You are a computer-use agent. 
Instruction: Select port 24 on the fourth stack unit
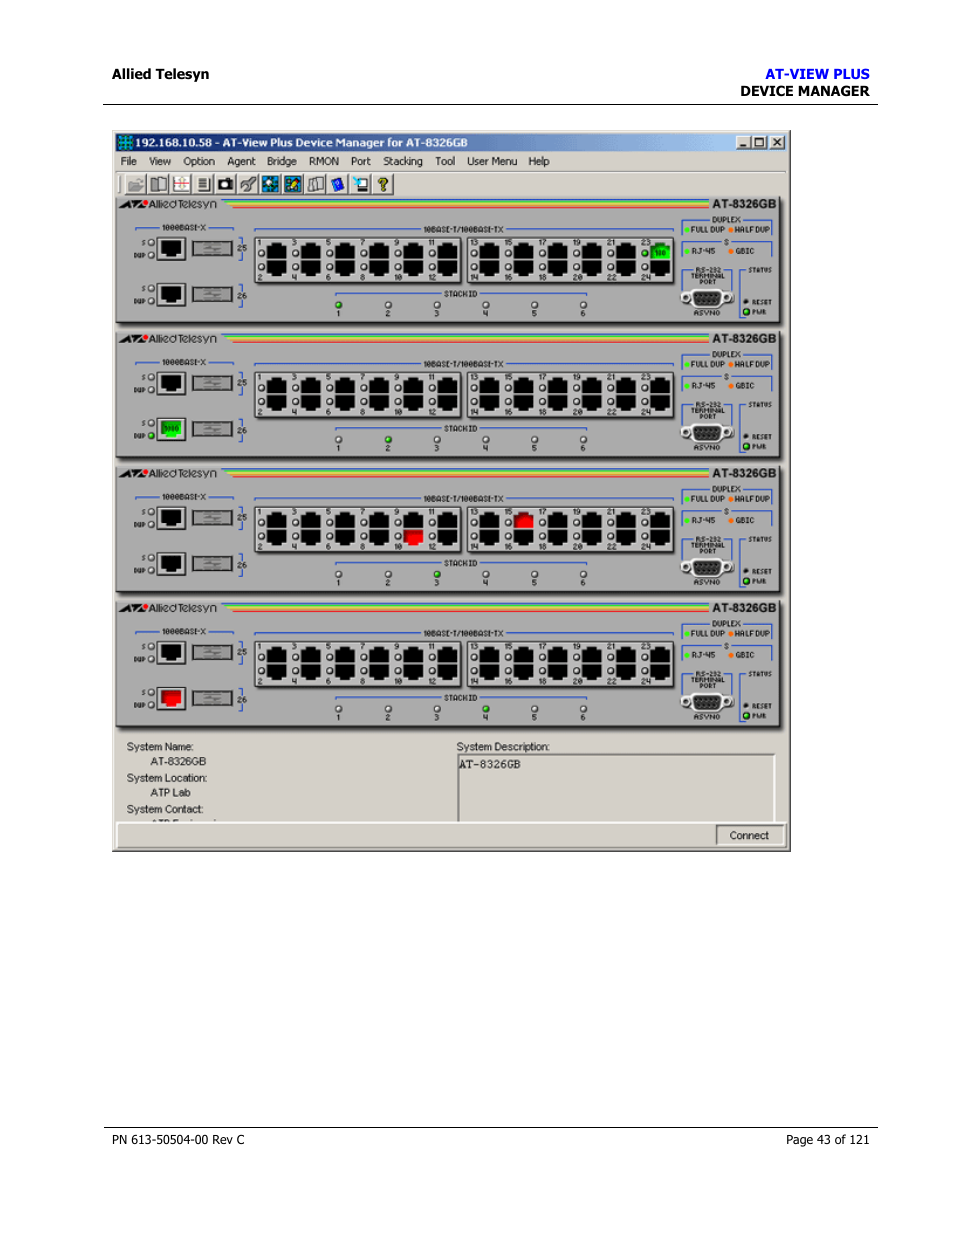click(660, 672)
